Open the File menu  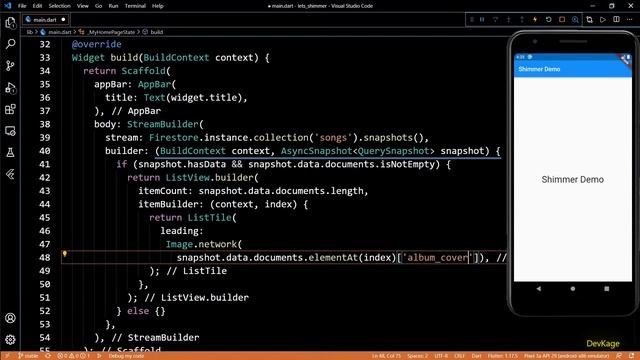tap(22, 6)
